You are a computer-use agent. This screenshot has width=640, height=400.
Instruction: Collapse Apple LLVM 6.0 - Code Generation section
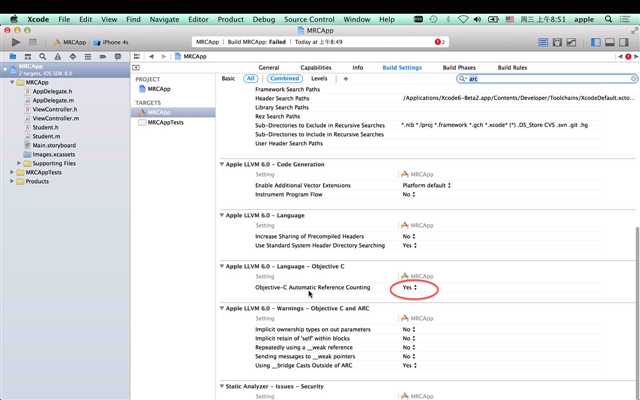[222, 164]
